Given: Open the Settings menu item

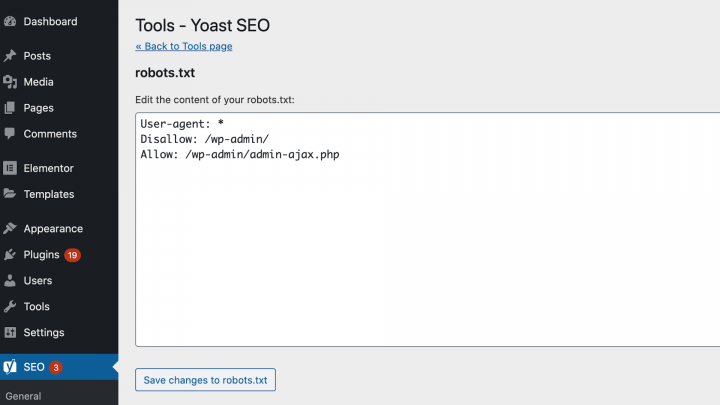Looking at the screenshot, I should (44, 333).
